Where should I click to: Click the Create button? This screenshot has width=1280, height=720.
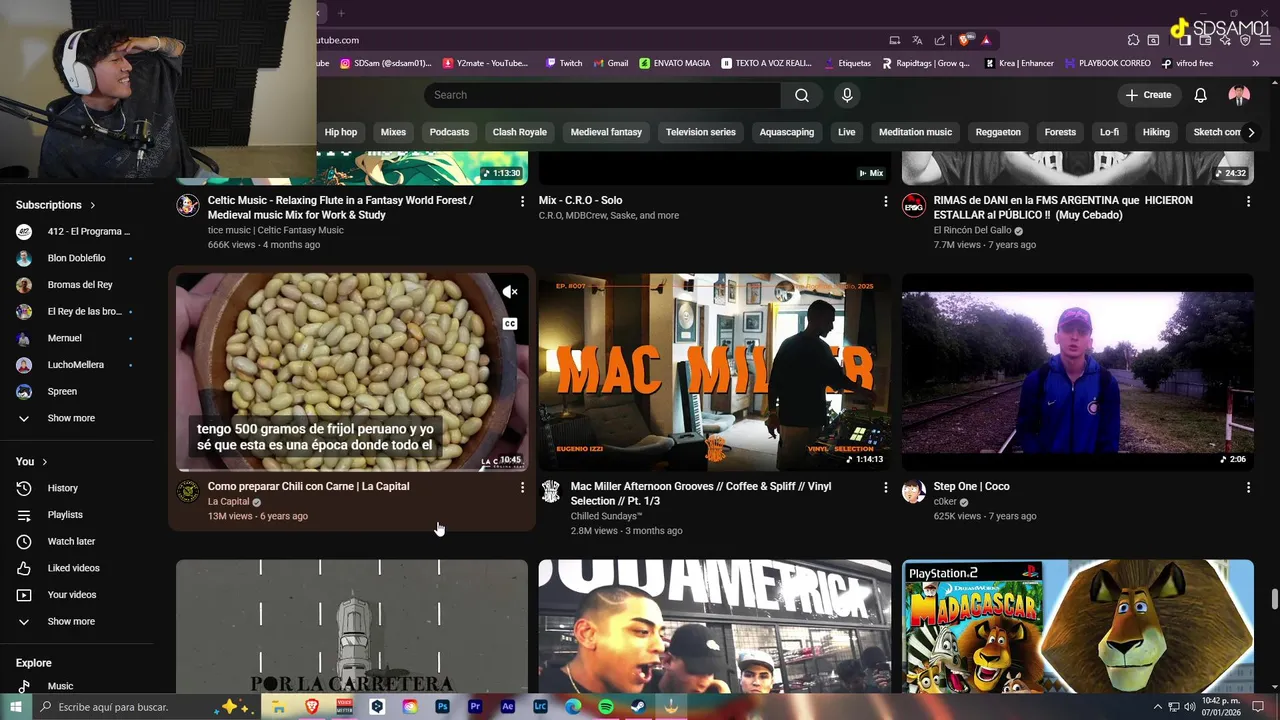pos(1148,95)
